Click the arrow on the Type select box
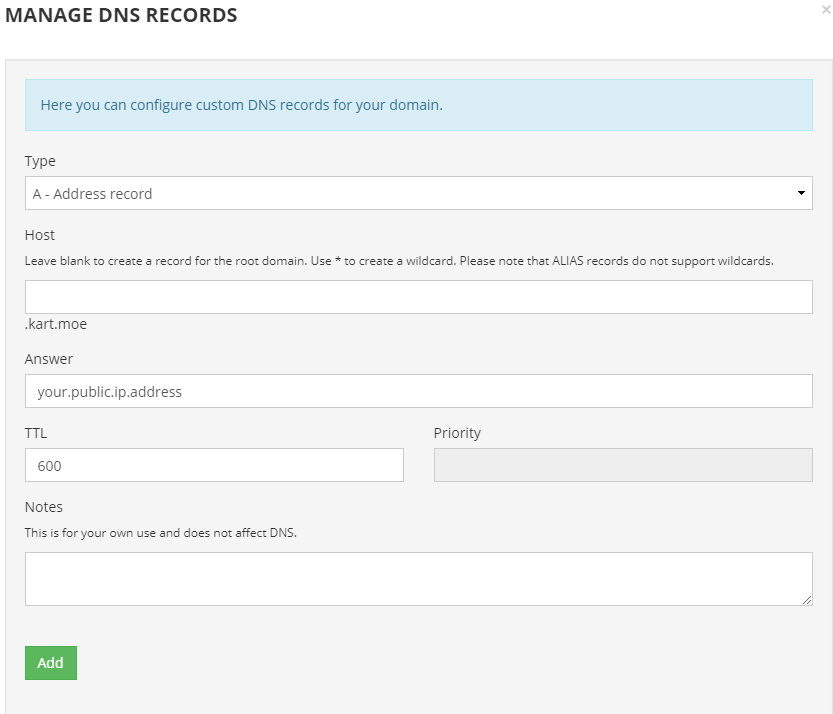The width and height of the screenshot is (833, 714). (801, 193)
